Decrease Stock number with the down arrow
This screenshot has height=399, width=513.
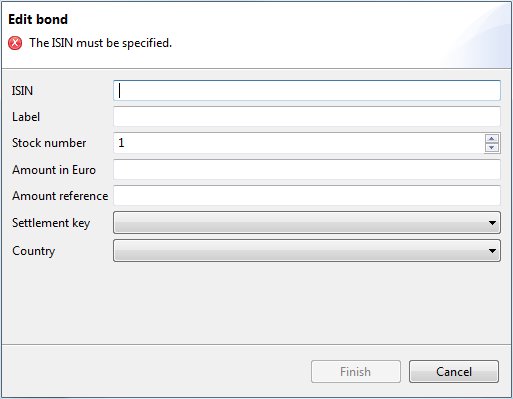492,147
